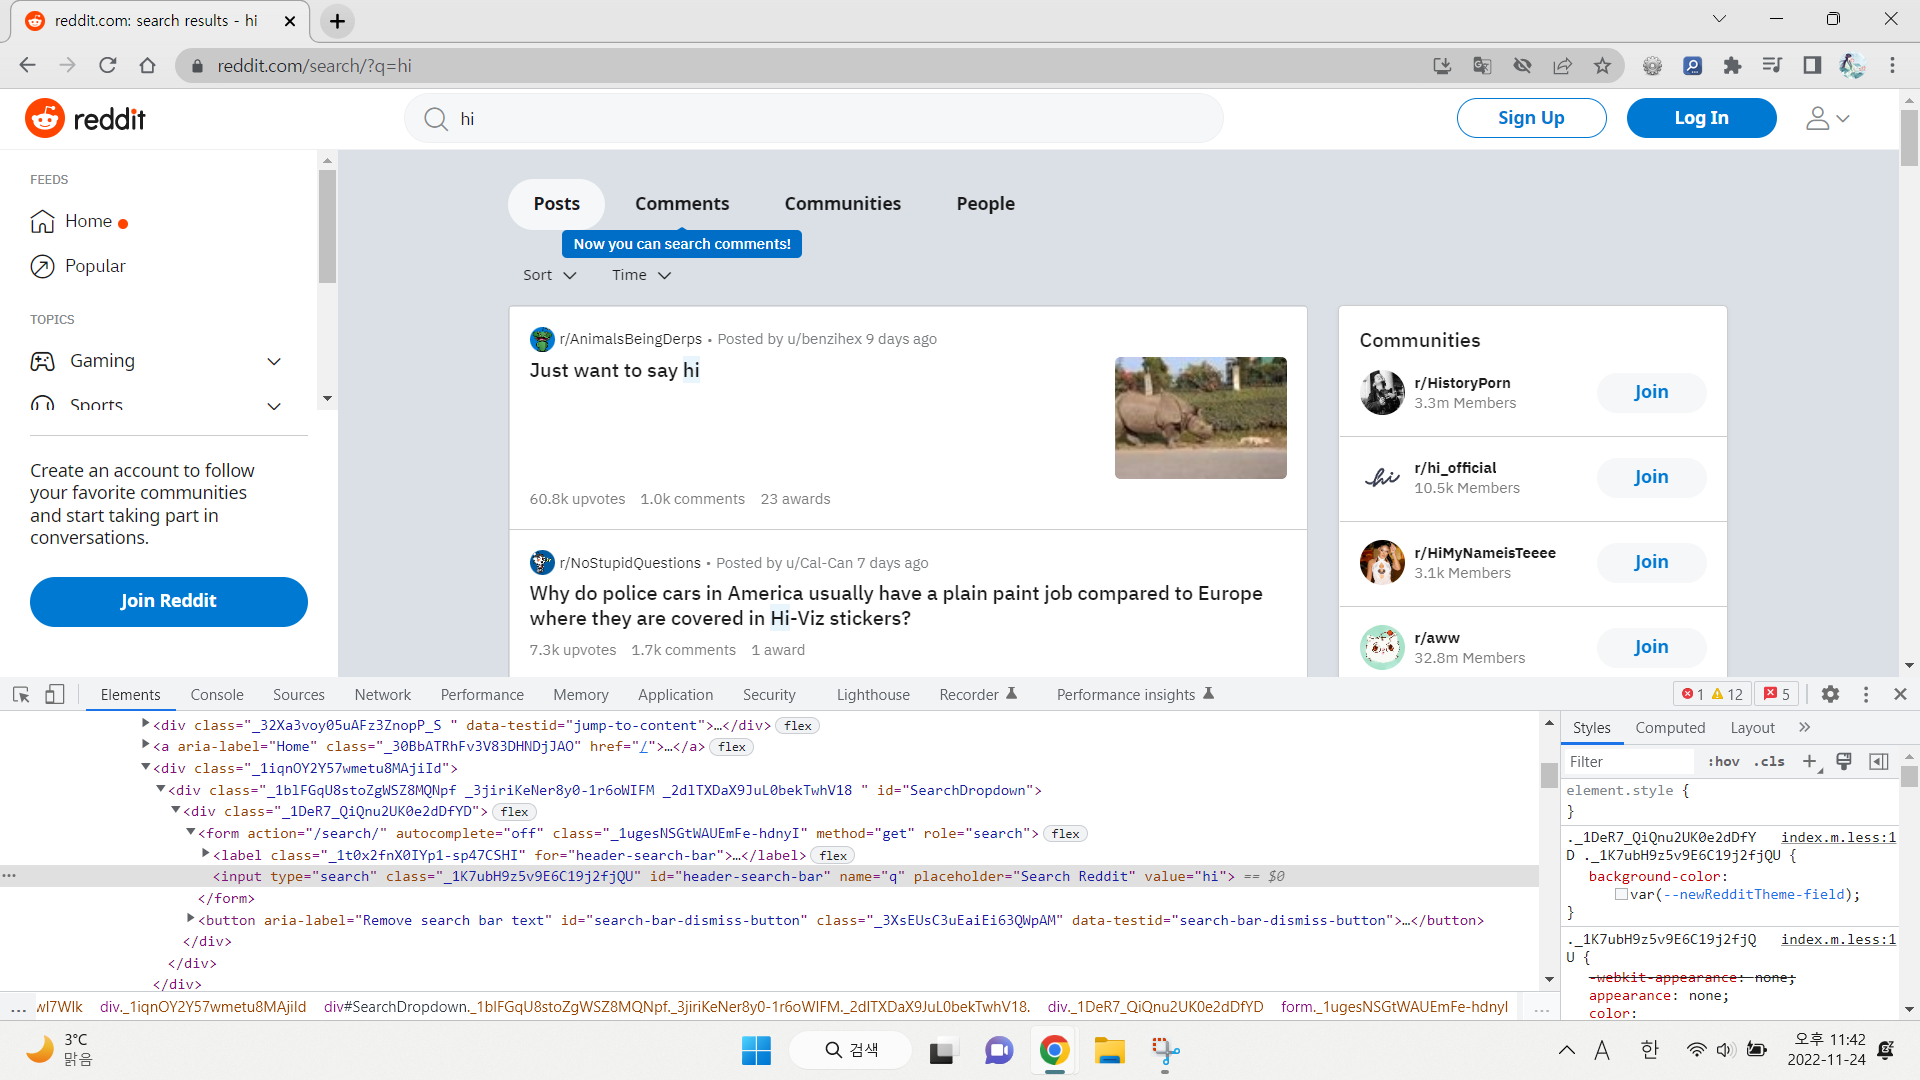Switch to the Comments search tab

pyautogui.click(x=682, y=204)
